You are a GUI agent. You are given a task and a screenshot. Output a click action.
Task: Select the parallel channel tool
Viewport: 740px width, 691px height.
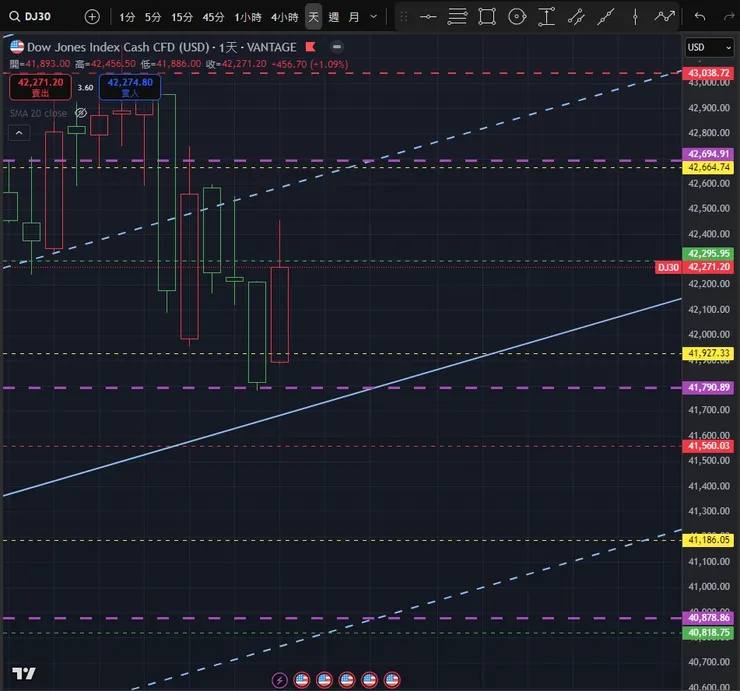(576, 17)
